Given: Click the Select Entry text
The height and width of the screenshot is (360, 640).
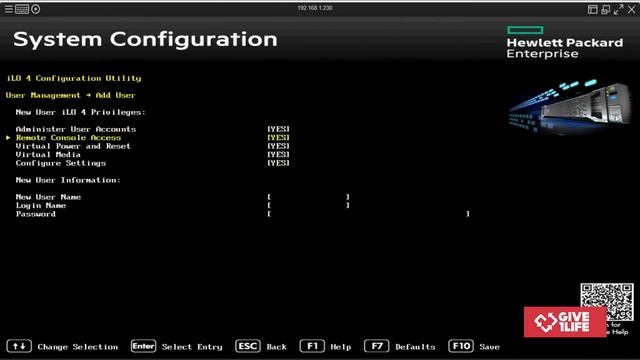Looking at the screenshot, I should pos(192,347).
